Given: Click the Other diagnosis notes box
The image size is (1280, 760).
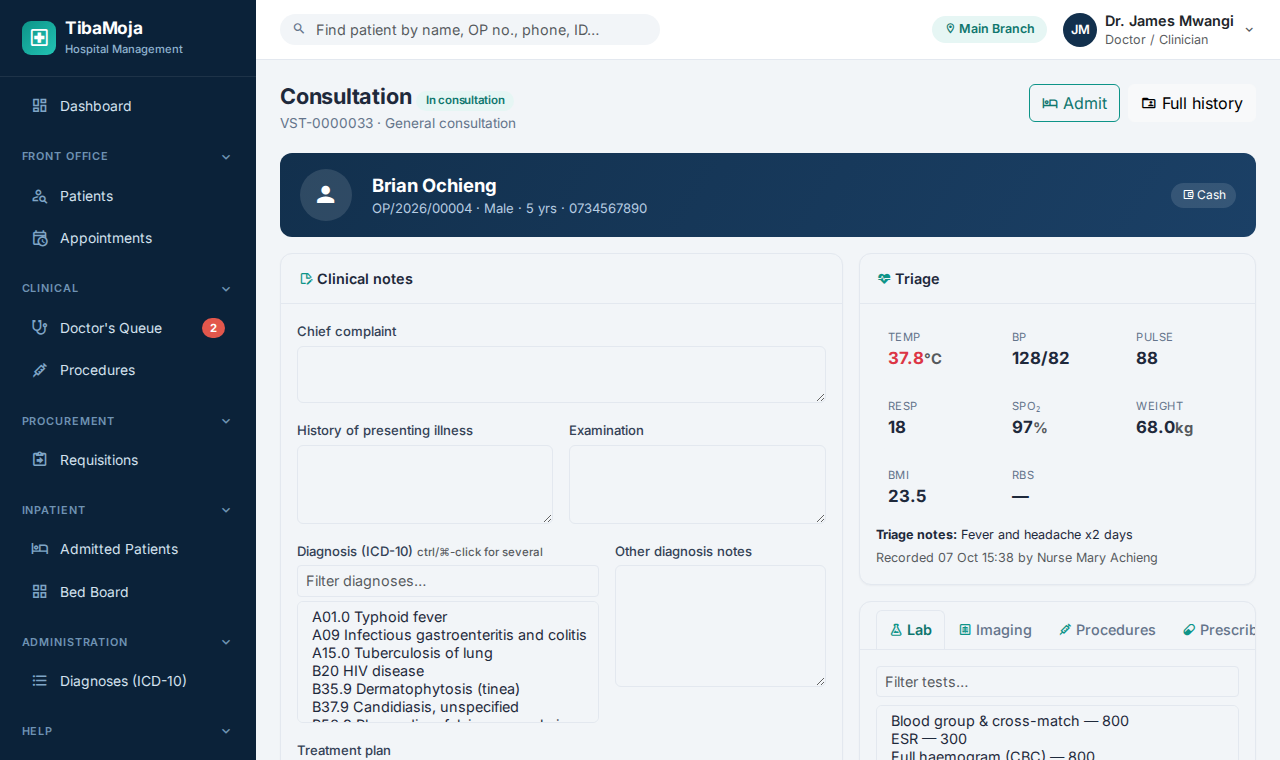Looking at the screenshot, I should tap(720, 626).
